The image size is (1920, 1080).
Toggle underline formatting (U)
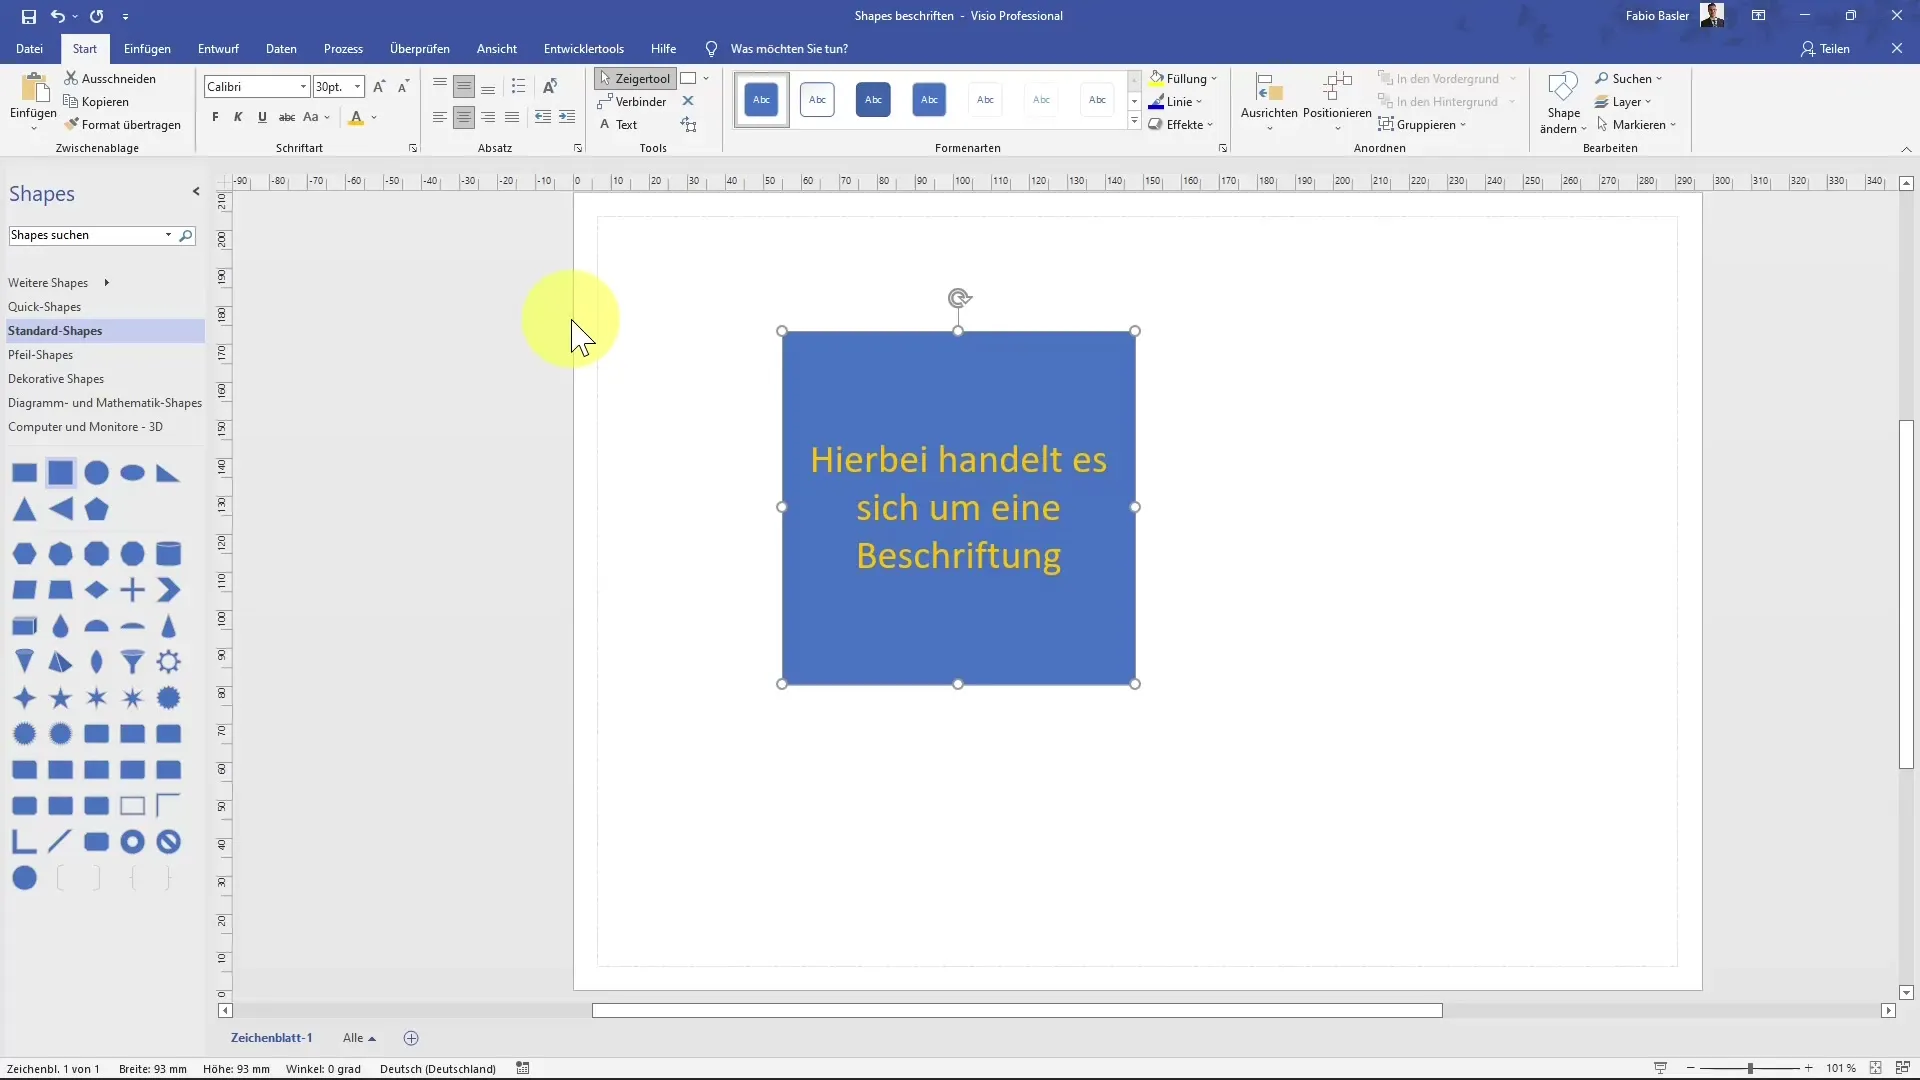262,117
